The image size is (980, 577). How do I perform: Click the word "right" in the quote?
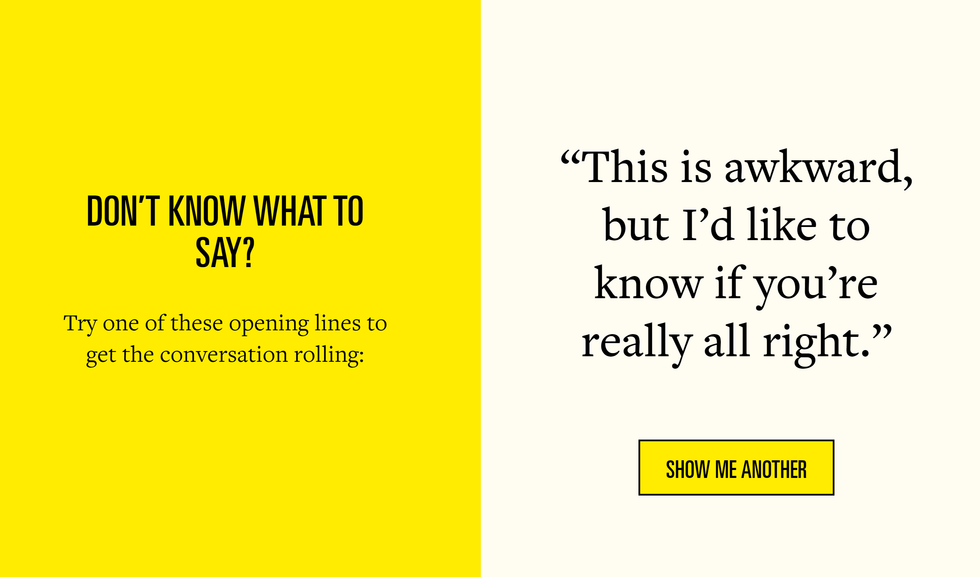coord(807,343)
